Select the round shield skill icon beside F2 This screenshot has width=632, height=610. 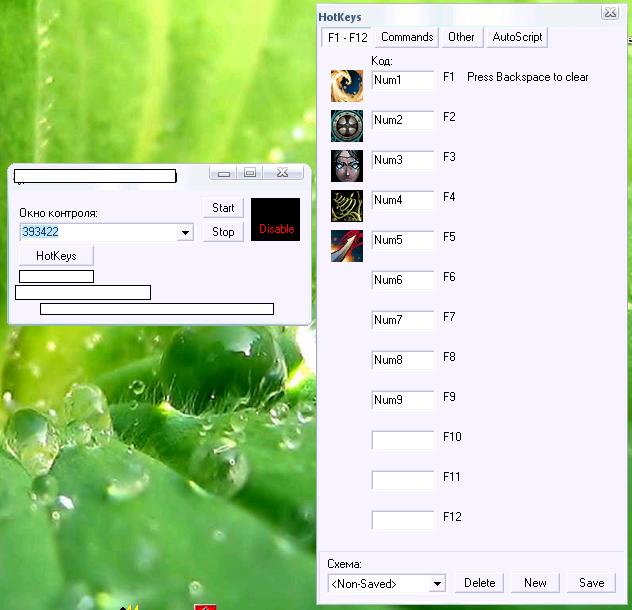coord(347,126)
